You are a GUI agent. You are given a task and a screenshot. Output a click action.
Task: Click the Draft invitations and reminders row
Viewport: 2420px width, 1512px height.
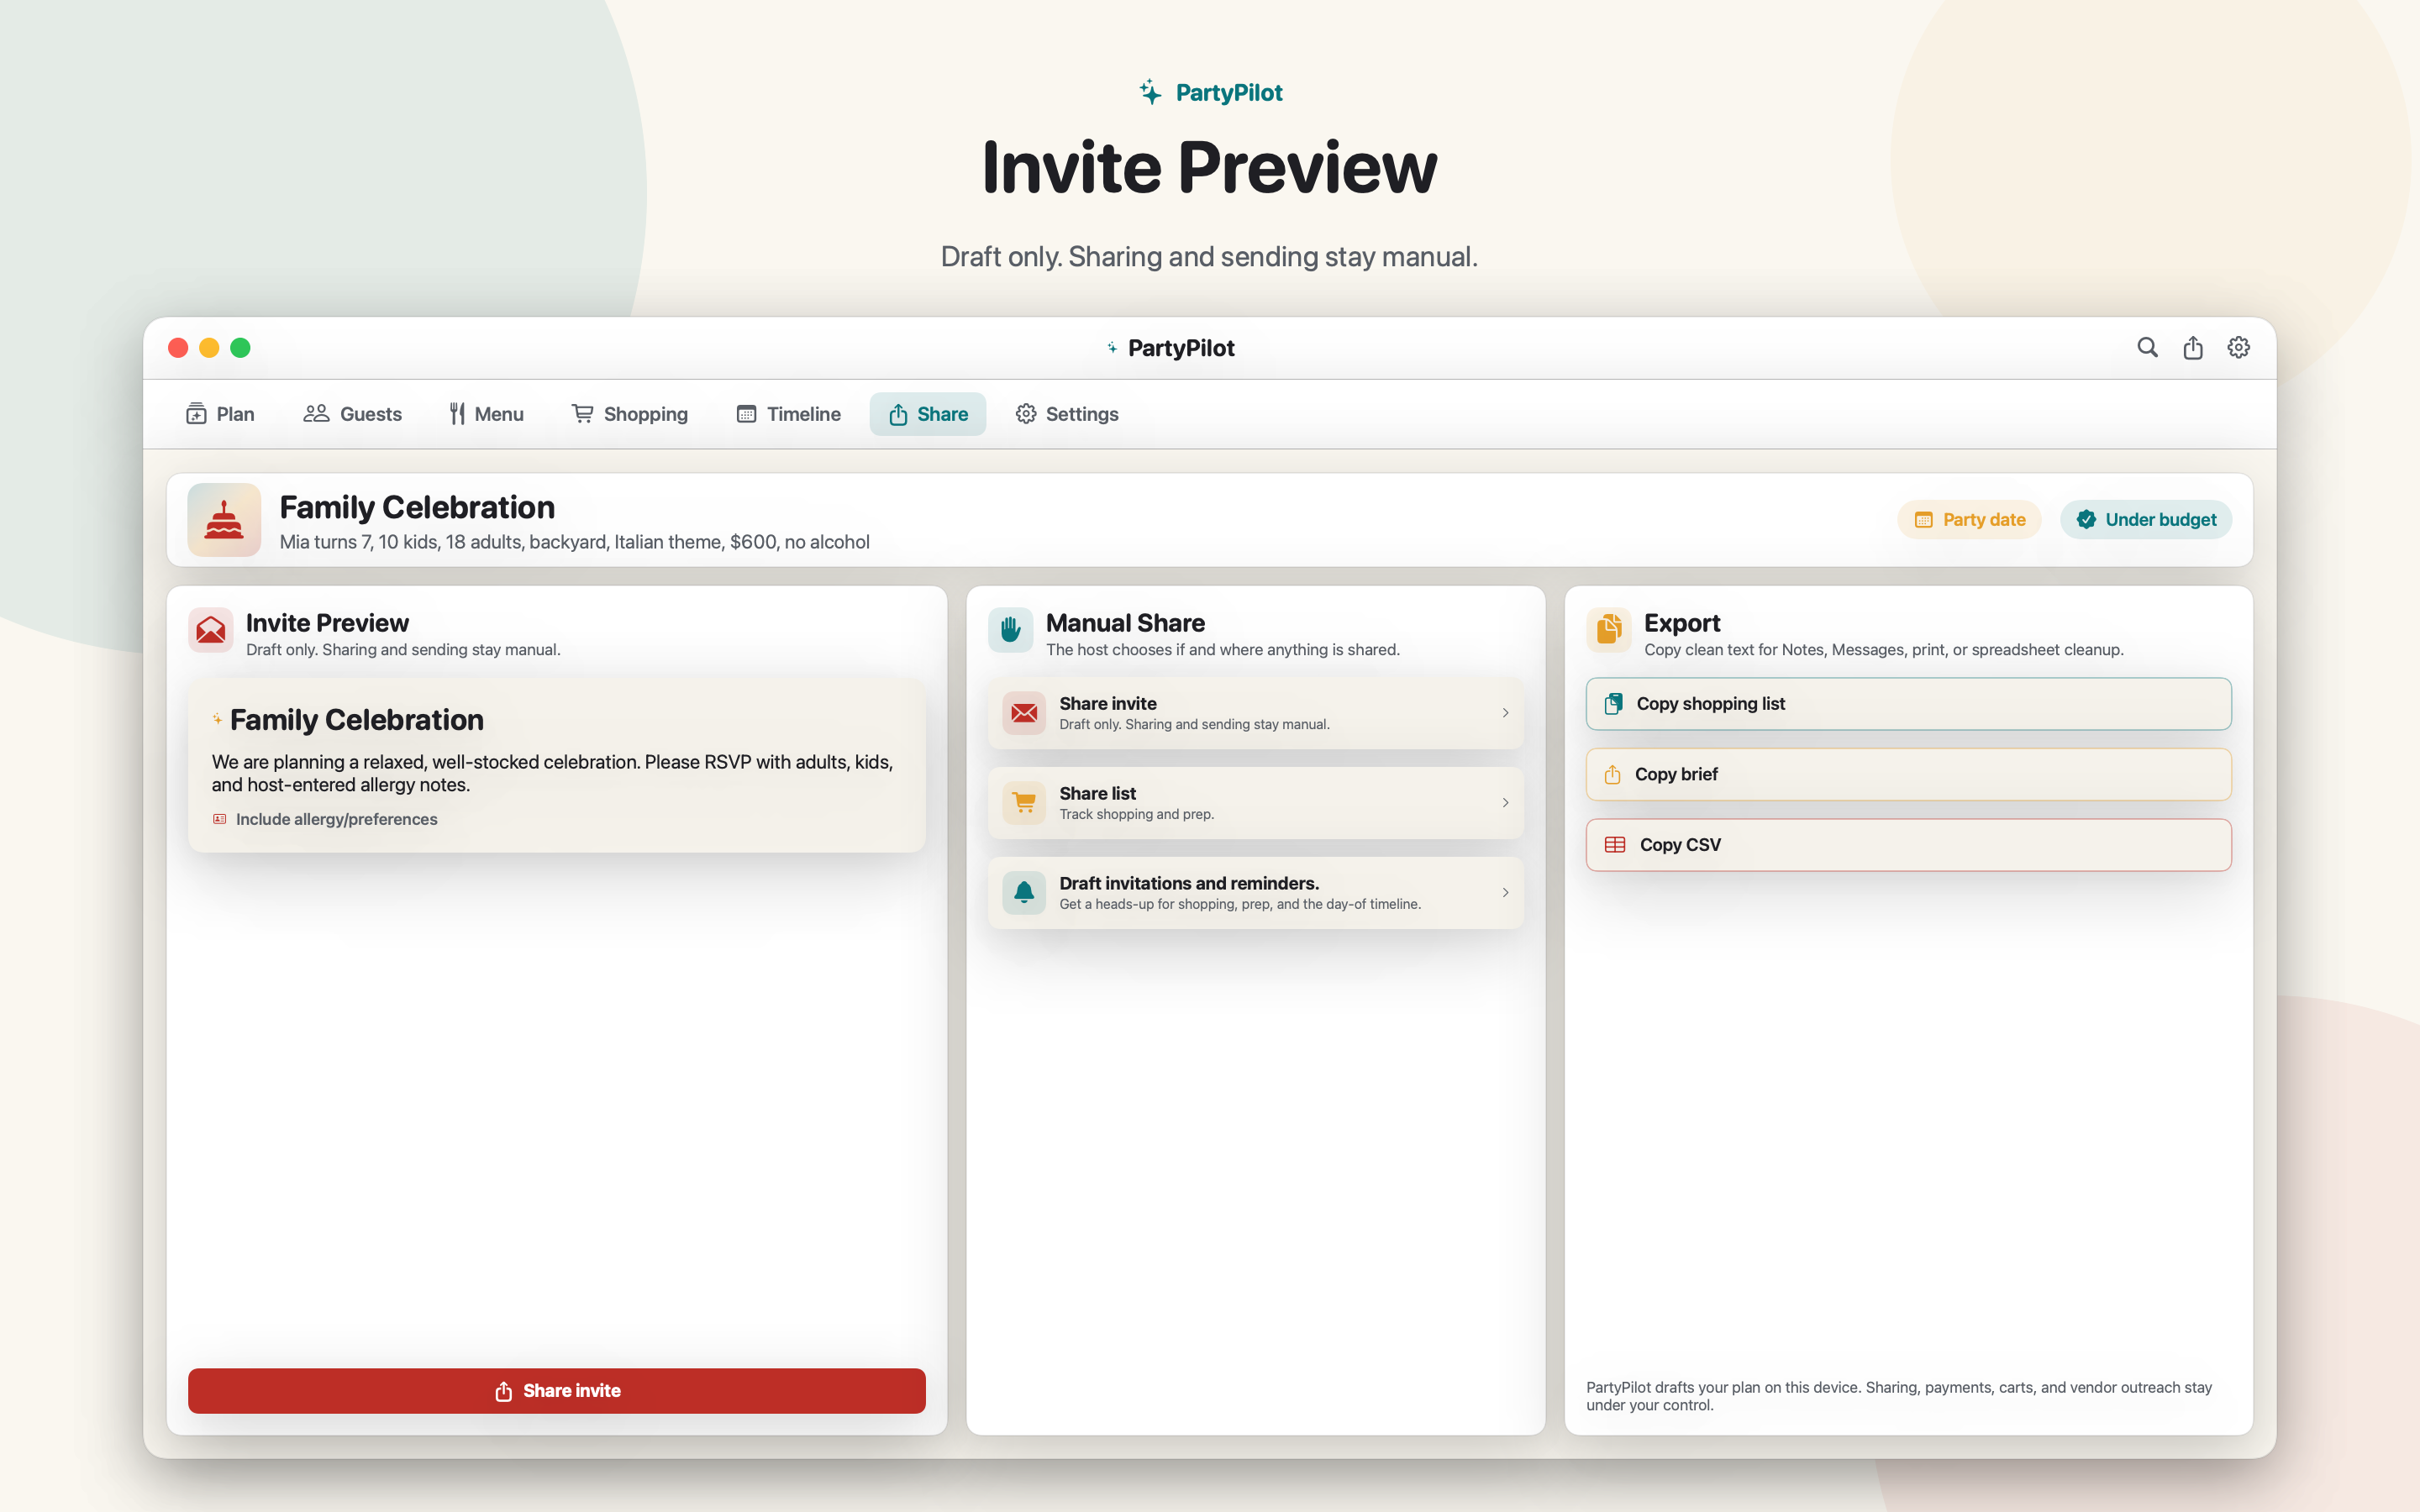point(1256,893)
